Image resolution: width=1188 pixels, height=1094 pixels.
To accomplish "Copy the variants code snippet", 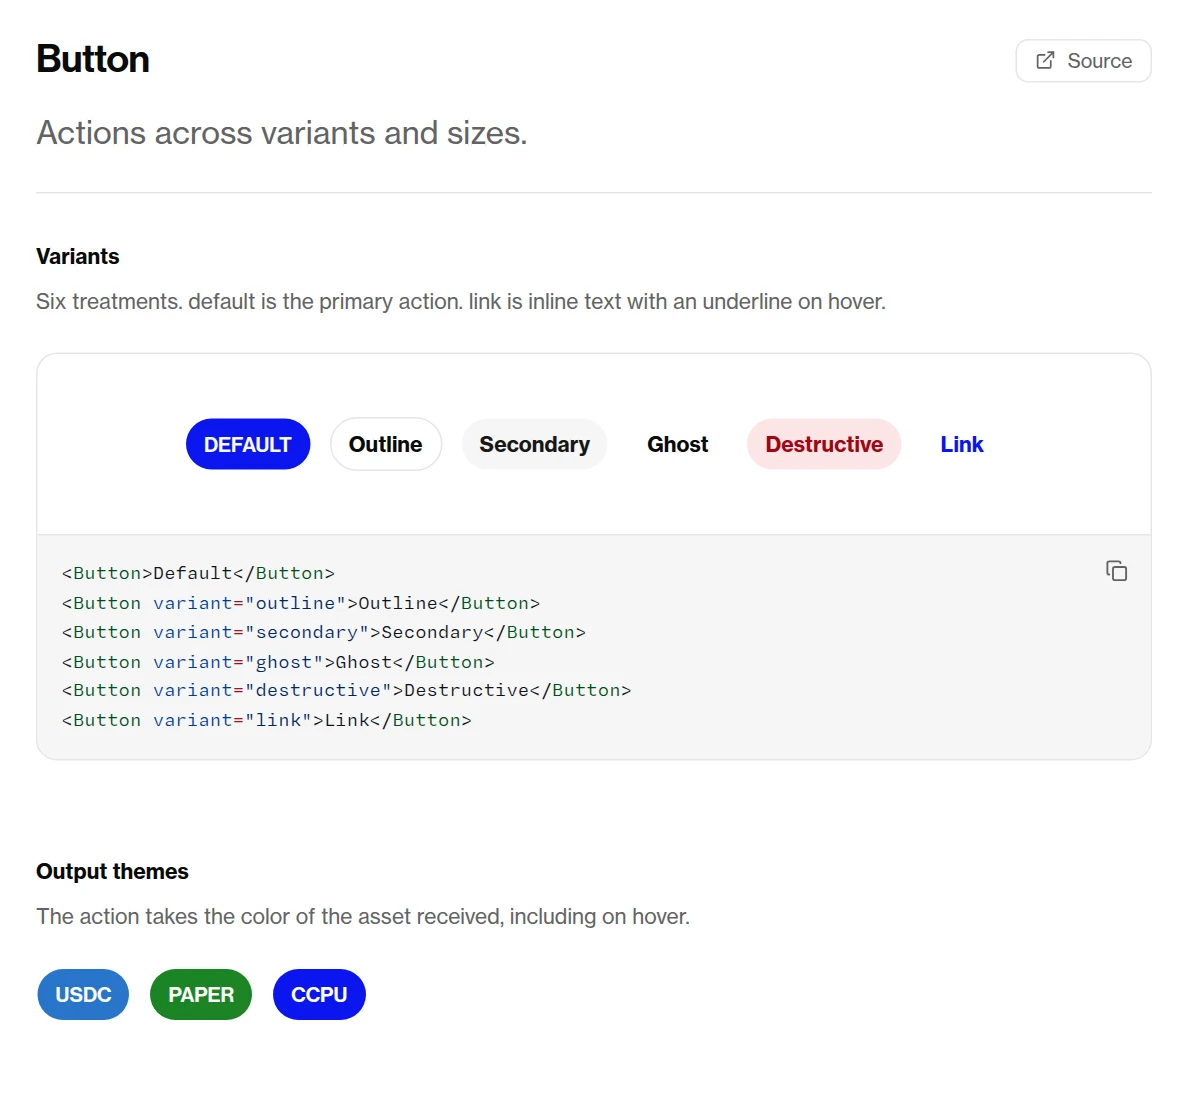I will pyautogui.click(x=1116, y=570).
